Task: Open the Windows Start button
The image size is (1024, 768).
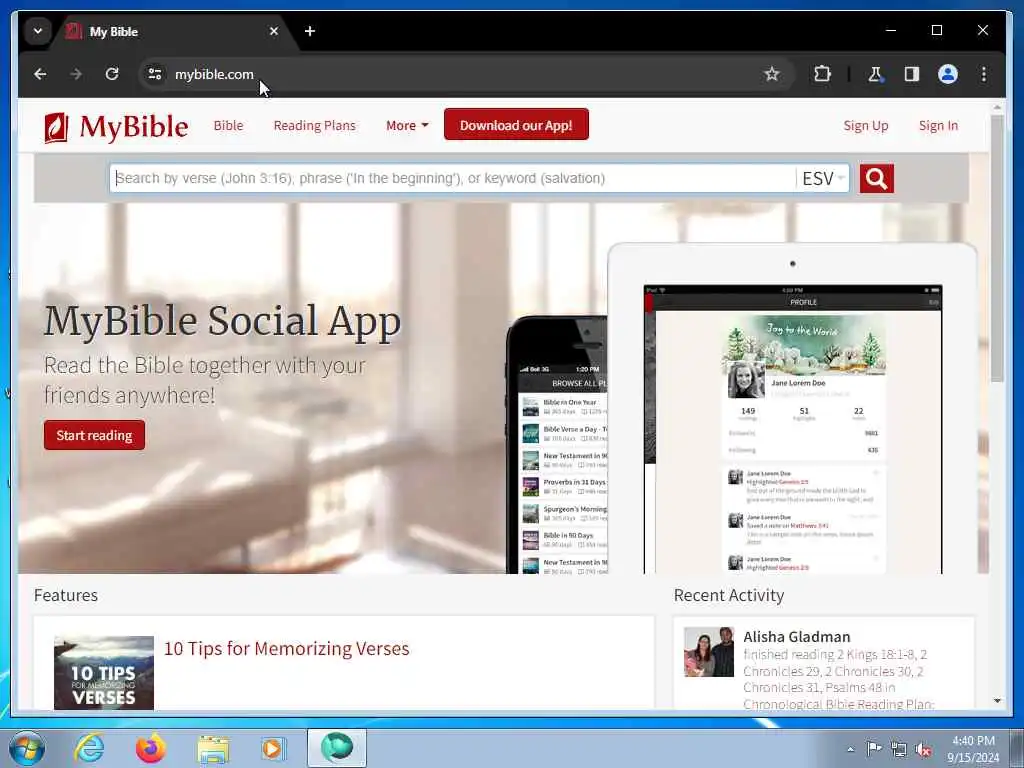Action: (x=27, y=748)
